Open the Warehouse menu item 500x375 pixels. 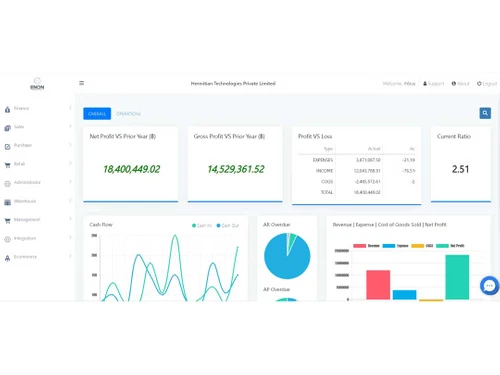[25, 201]
